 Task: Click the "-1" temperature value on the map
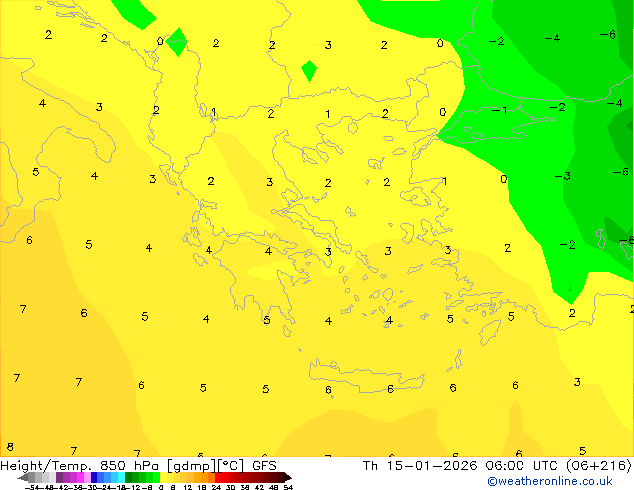(499, 110)
